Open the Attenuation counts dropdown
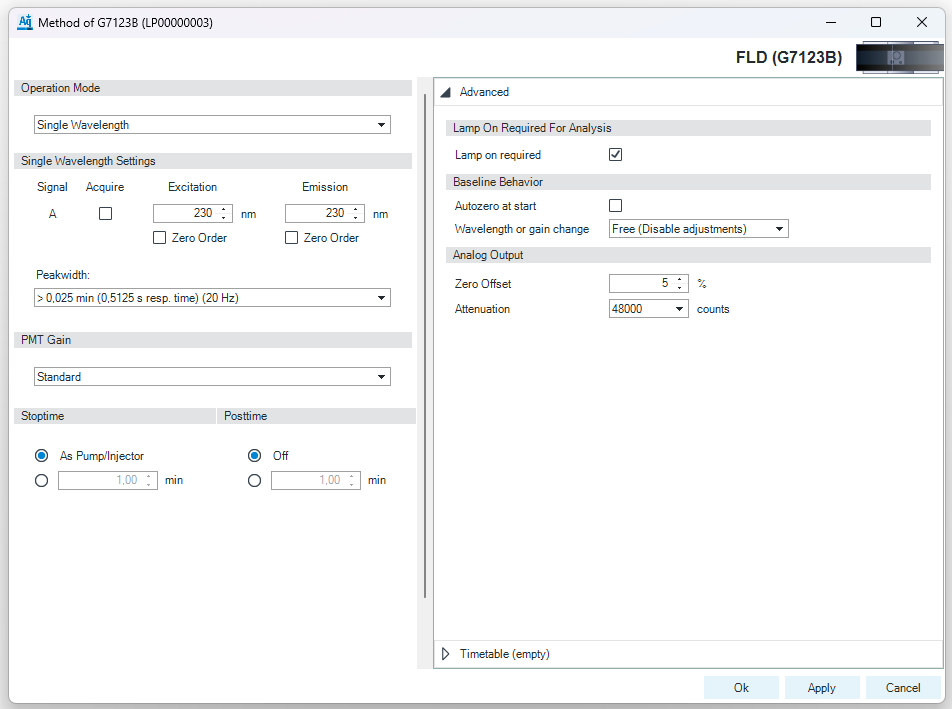 click(x=679, y=309)
